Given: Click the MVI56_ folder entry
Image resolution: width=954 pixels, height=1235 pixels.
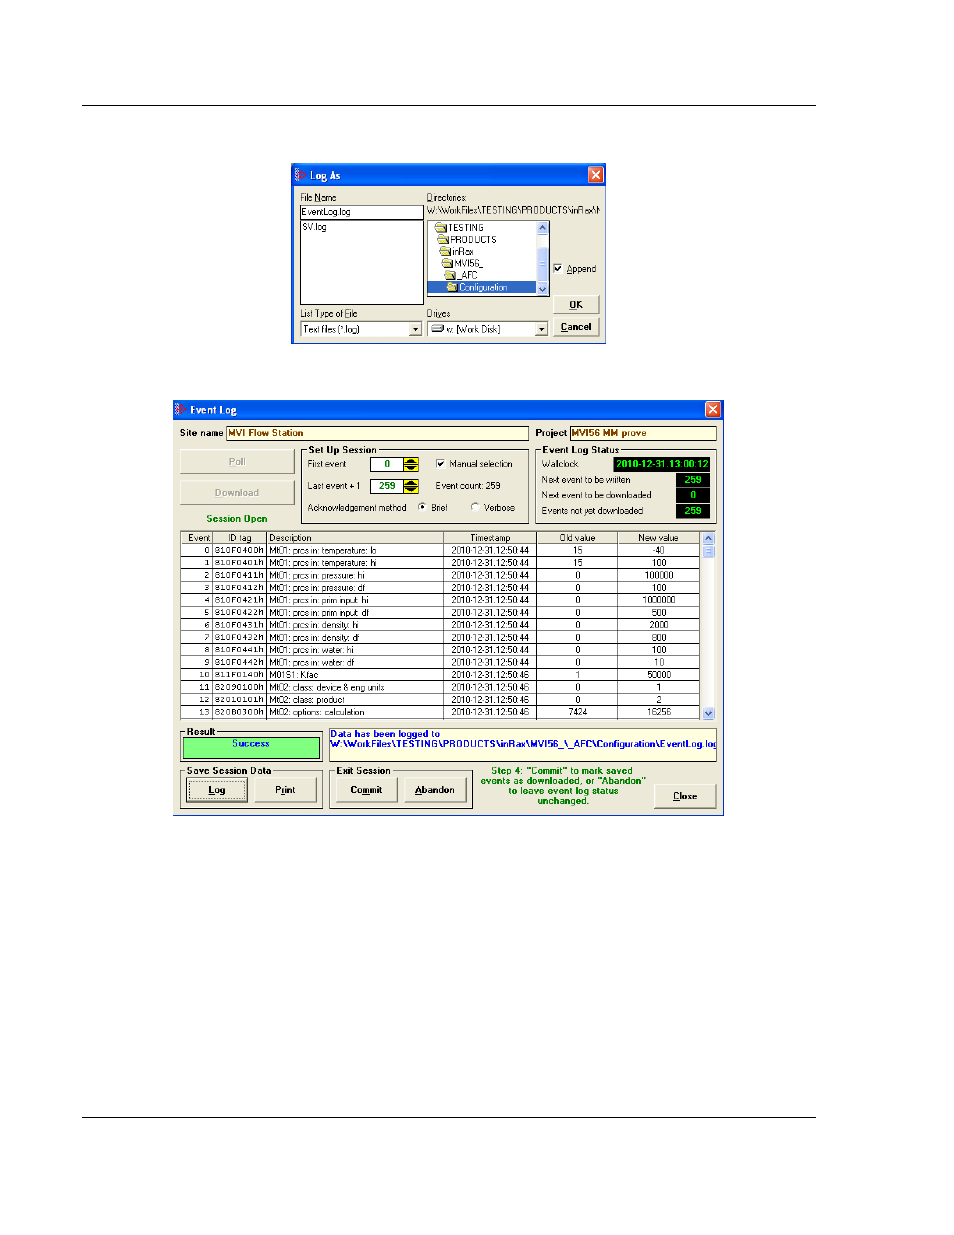Looking at the screenshot, I should pos(467,264).
